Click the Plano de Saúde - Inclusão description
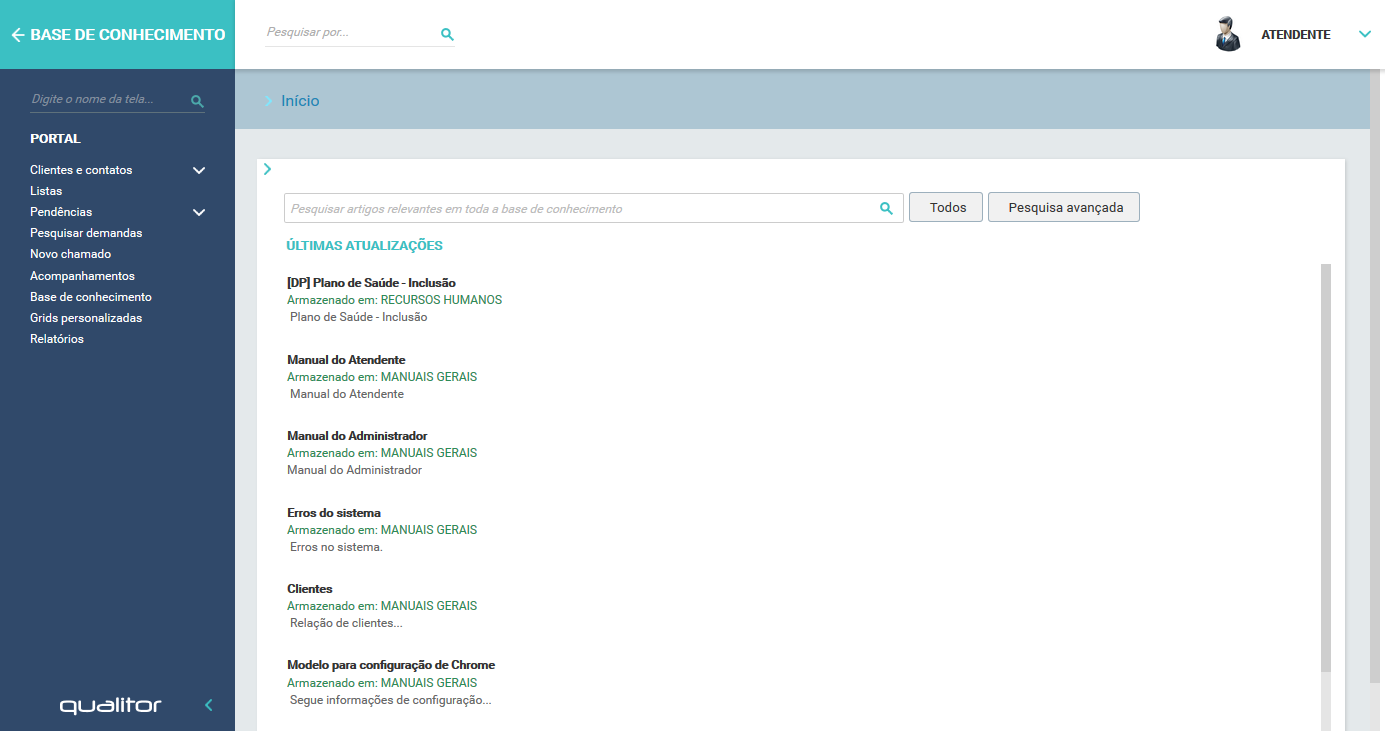The height and width of the screenshot is (731, 1385). tap(358, 317)
